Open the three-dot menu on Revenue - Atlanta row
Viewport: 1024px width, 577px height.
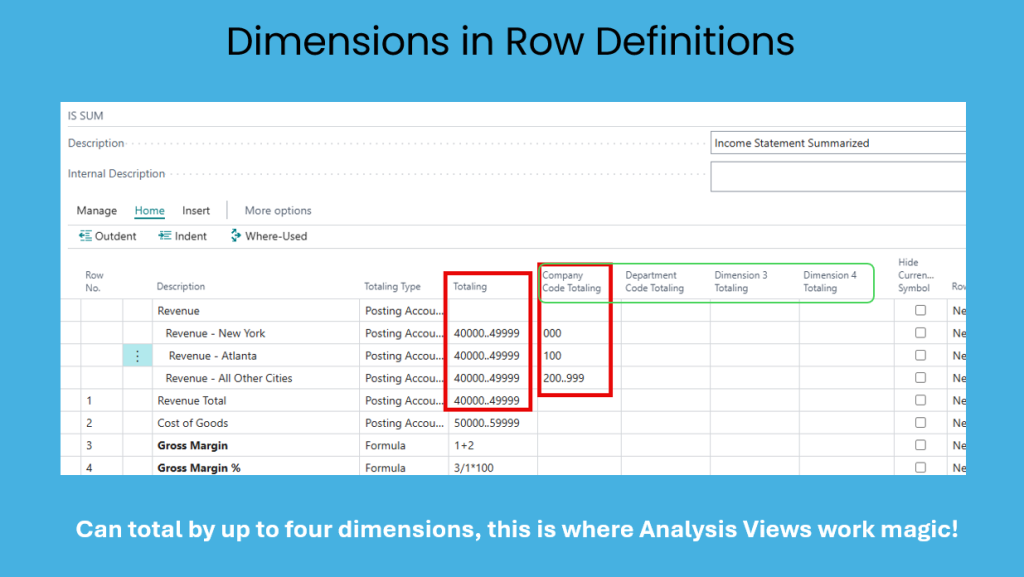(138, 356)
